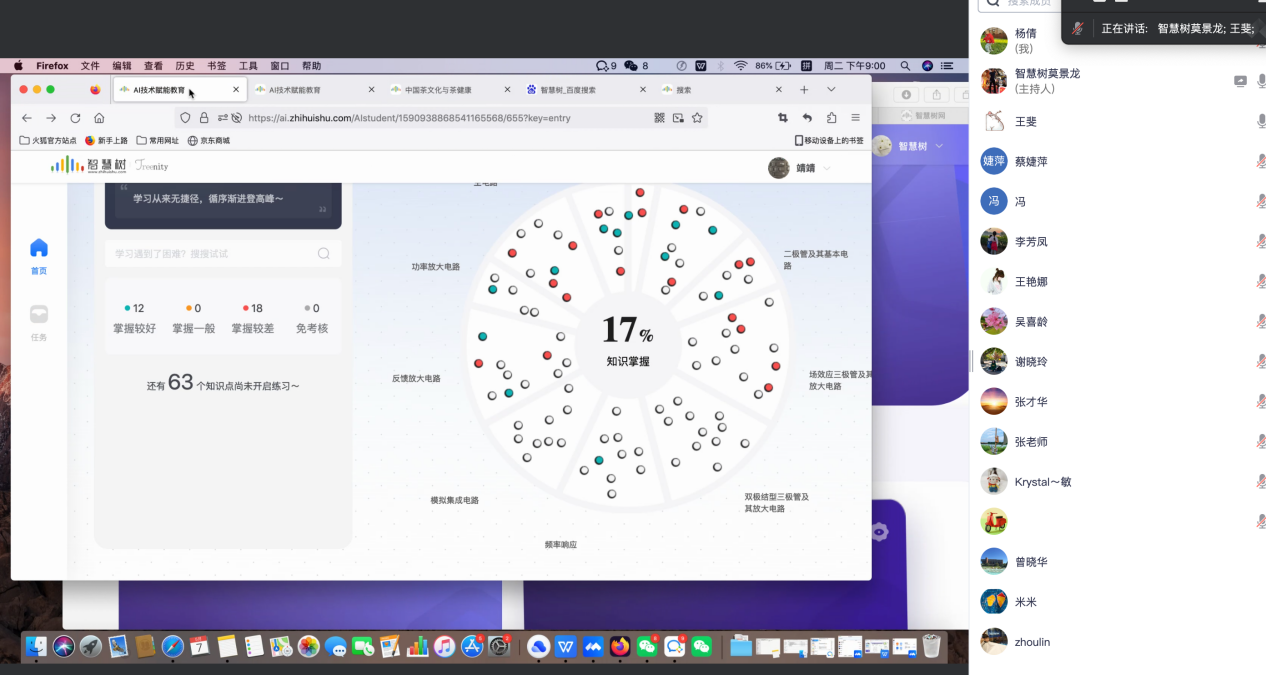
Task: Switch to the 中国茶文化与茶健康 tab
Action: pos(438,90)
